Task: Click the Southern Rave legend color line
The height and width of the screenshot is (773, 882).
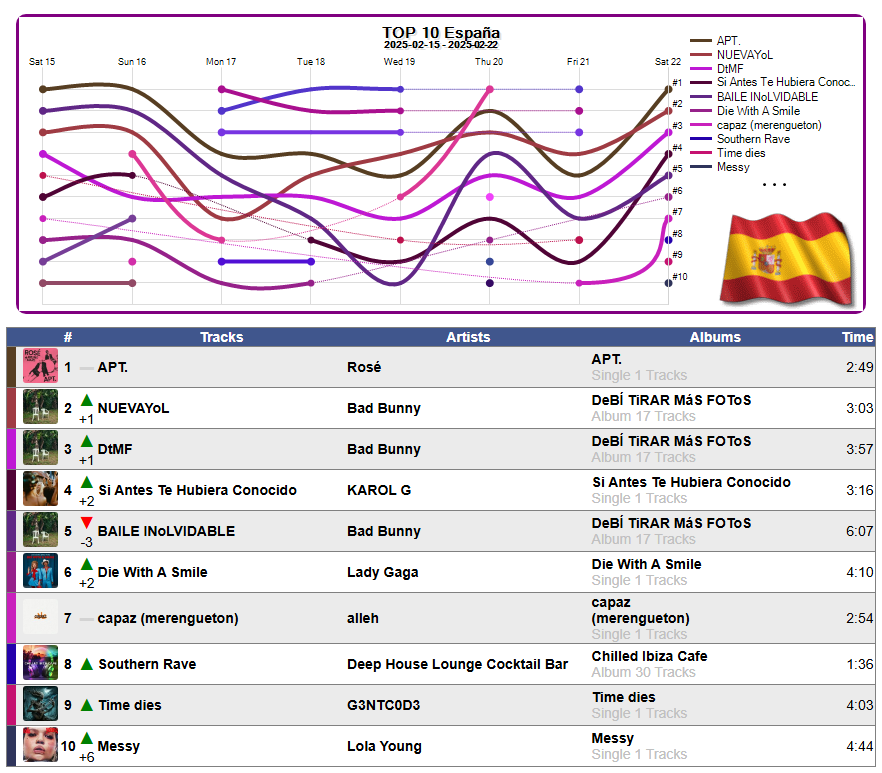Action: point(700,139)
